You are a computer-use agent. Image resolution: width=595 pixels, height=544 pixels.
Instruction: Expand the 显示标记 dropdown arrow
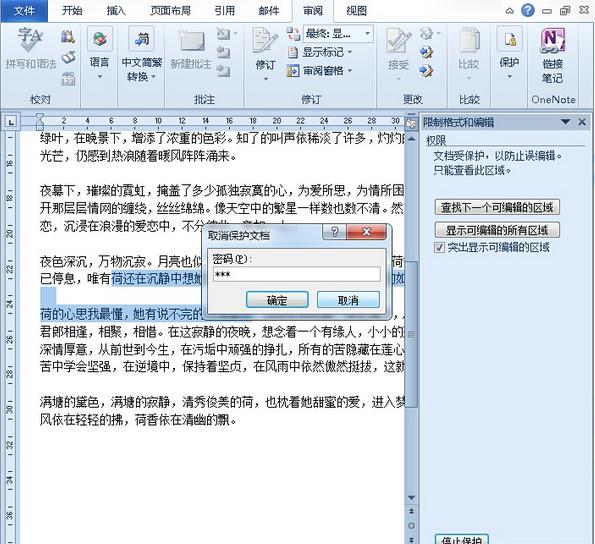[350, 52]
